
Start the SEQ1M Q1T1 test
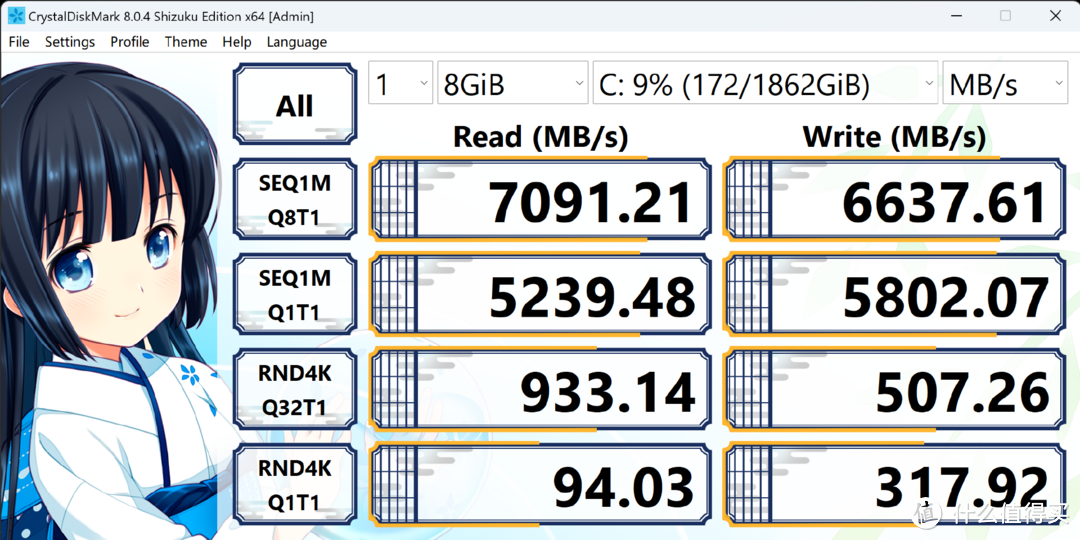point(295,294)
